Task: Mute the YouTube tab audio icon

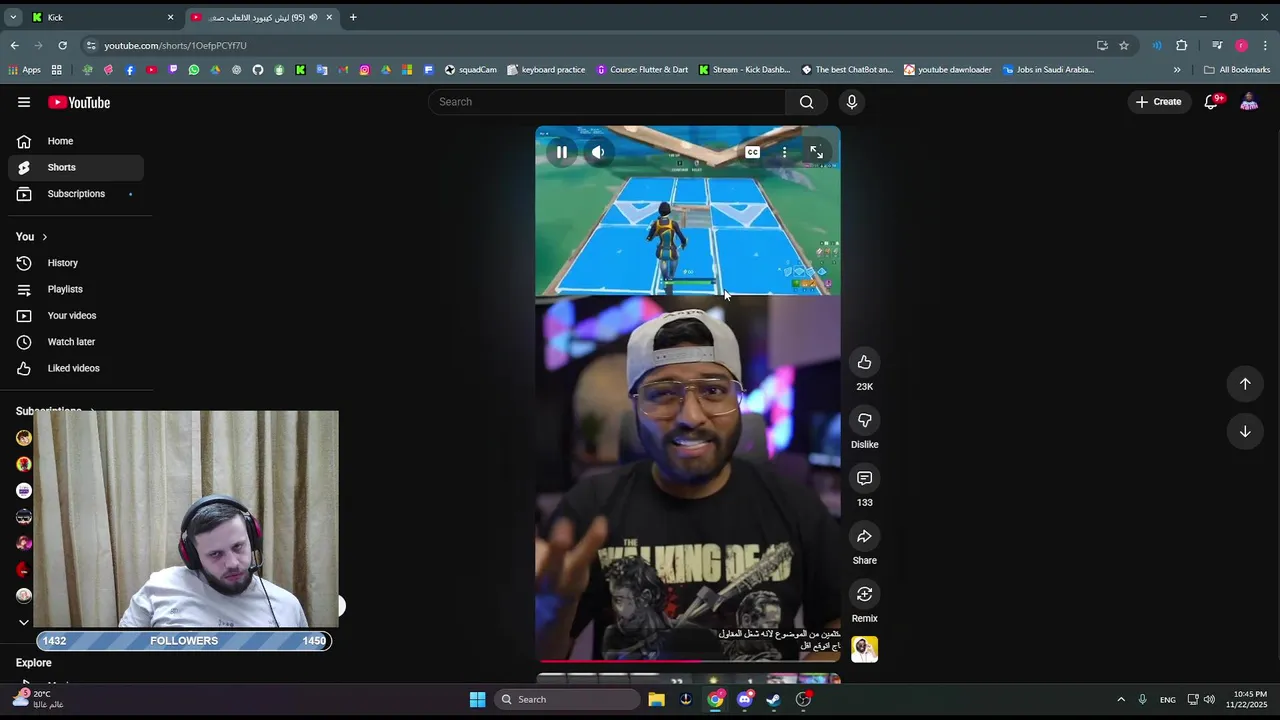Action: click(313, 17)
